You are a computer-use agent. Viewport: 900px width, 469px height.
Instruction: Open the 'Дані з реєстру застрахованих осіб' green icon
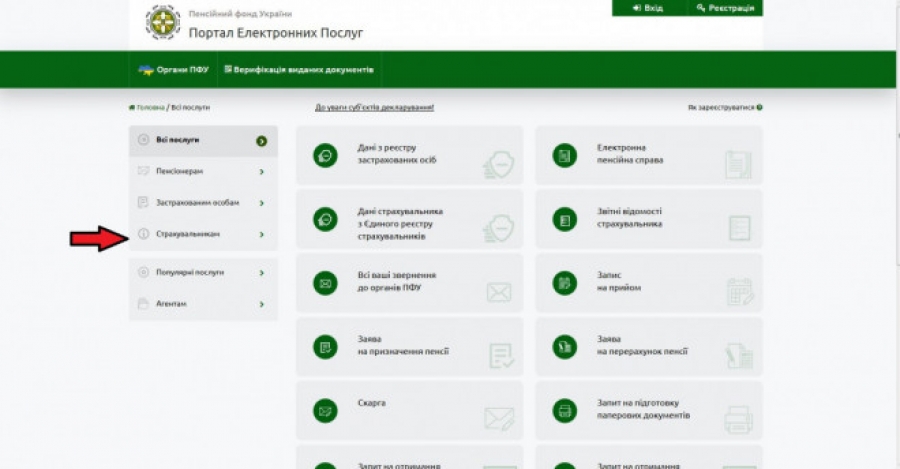point(325,155)
